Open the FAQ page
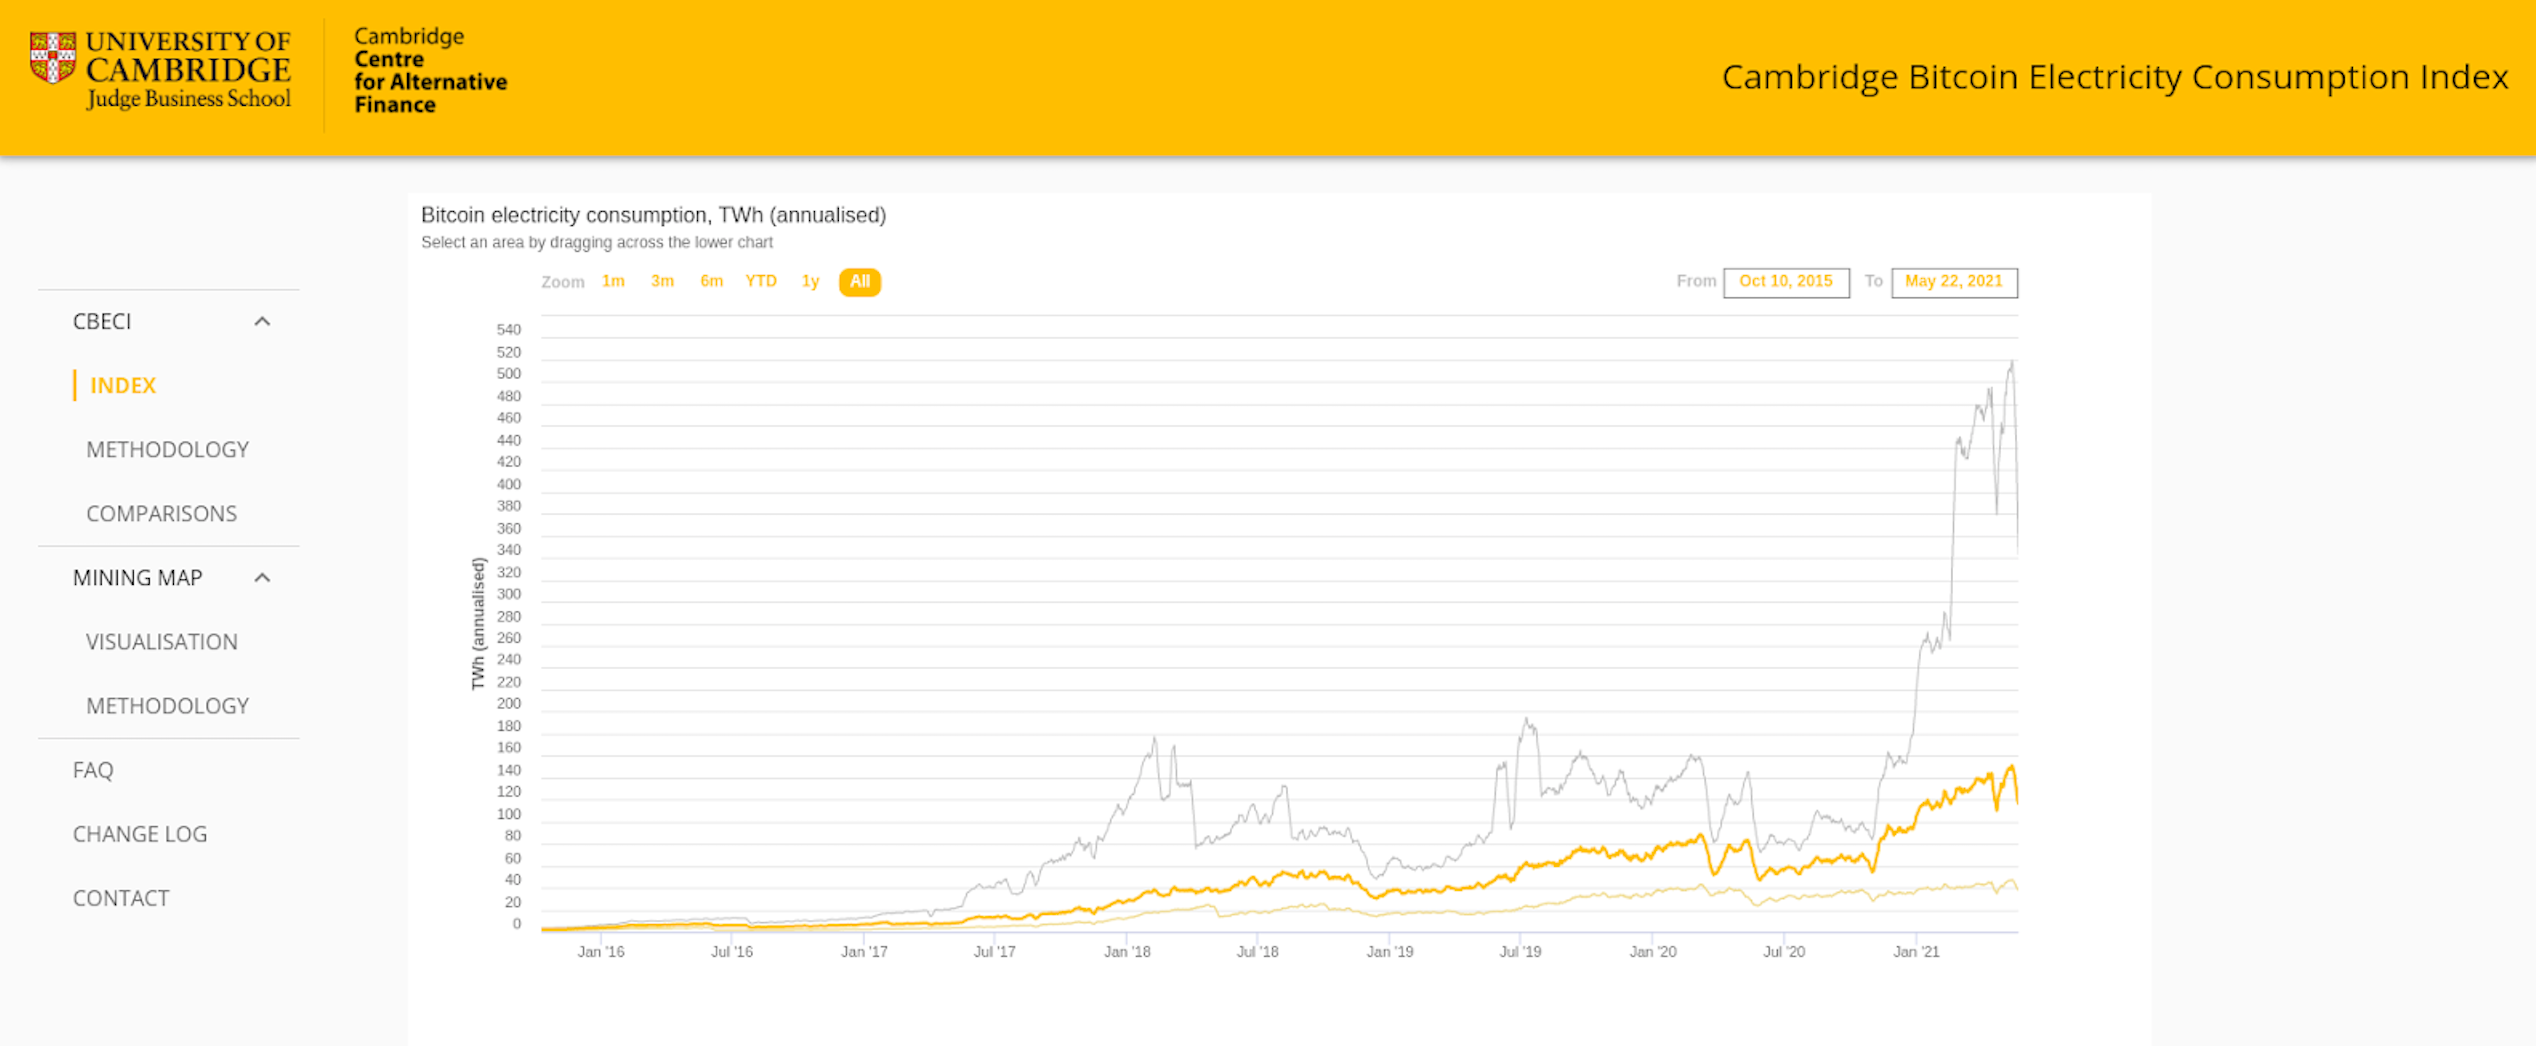 click(93, 769)
